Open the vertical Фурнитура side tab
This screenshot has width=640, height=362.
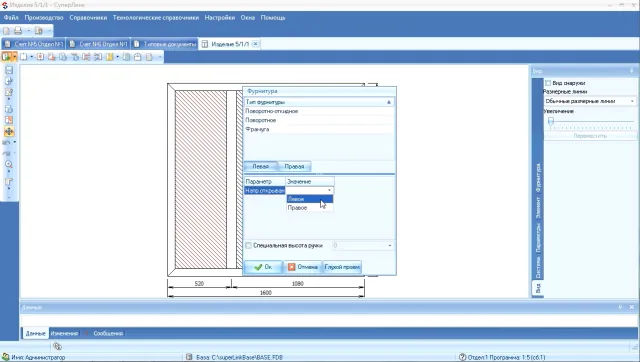point(538,178)
